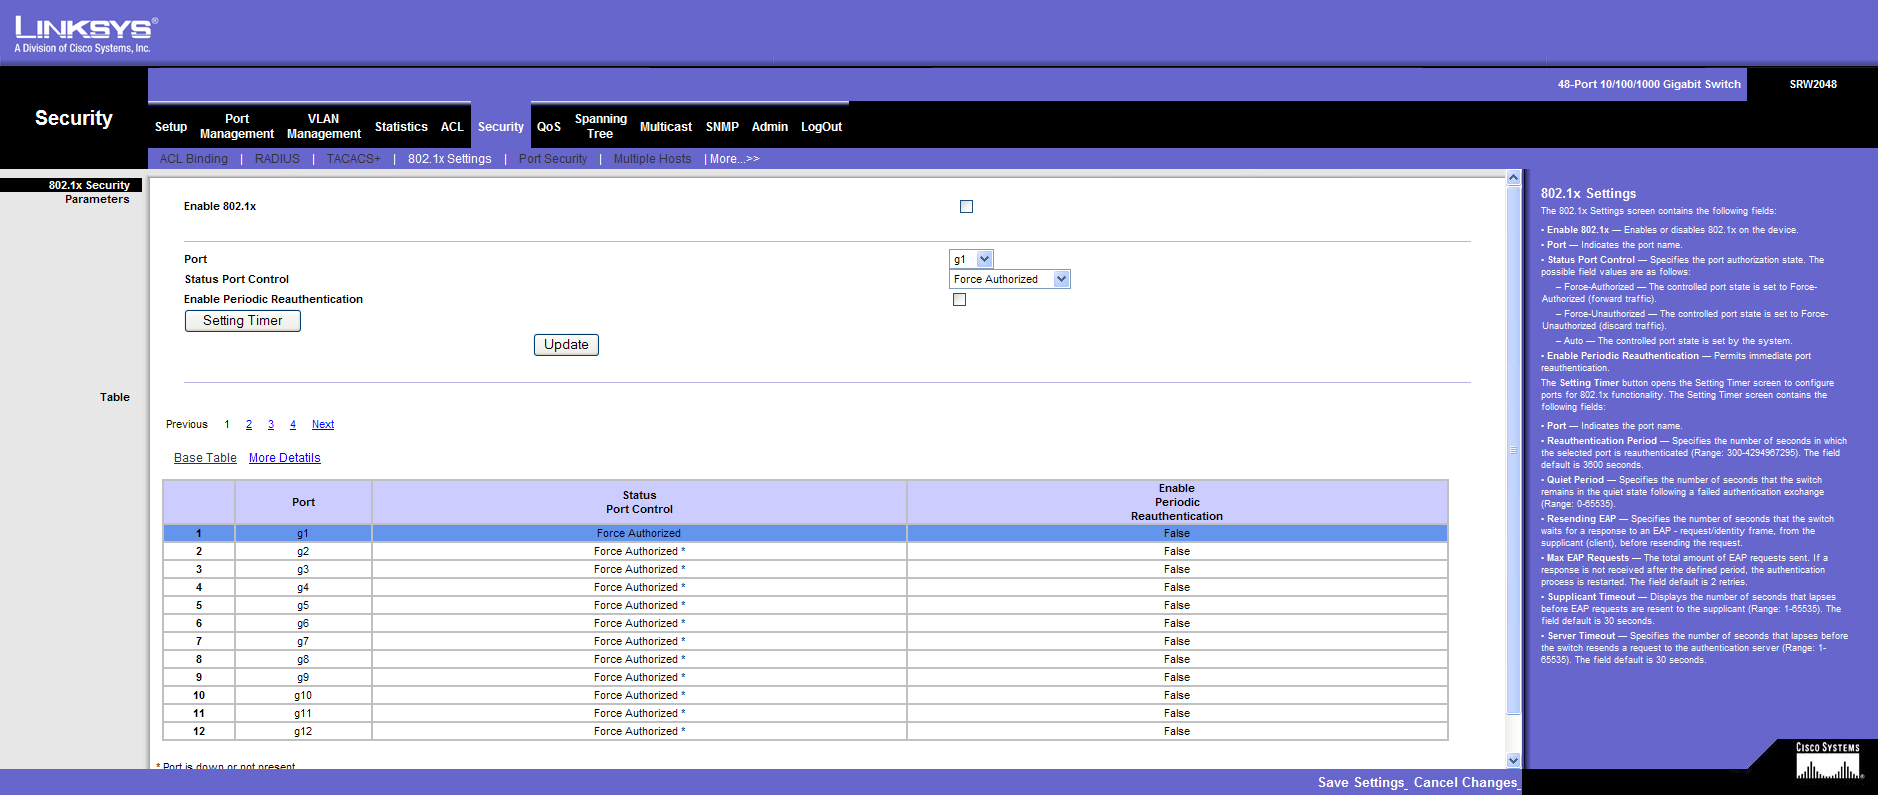Screen dimensions: 1878x795
Task: Click Save Settings
Action: (1361, 783)
